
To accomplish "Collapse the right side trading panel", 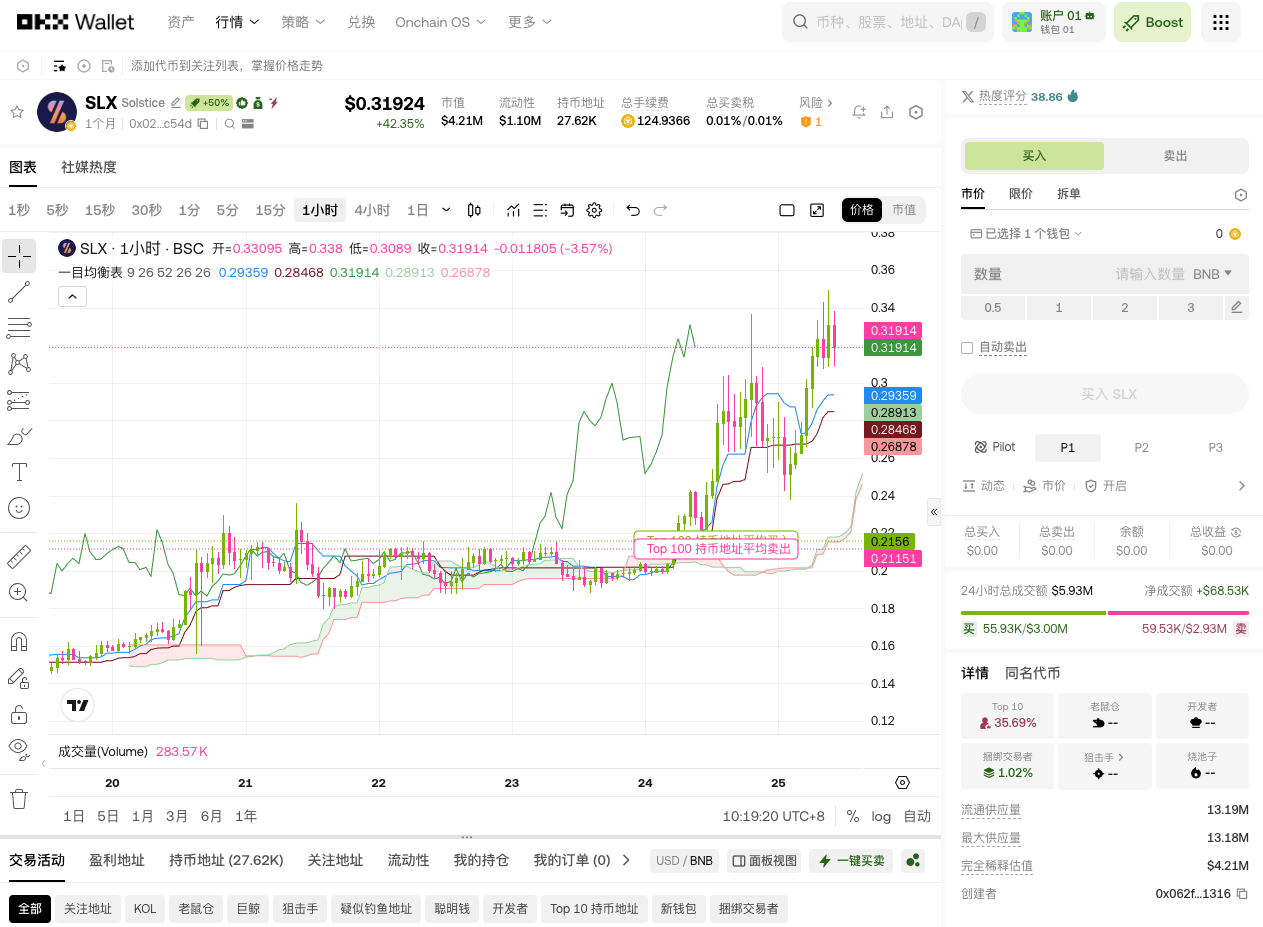I will click(x=934, y=512).
